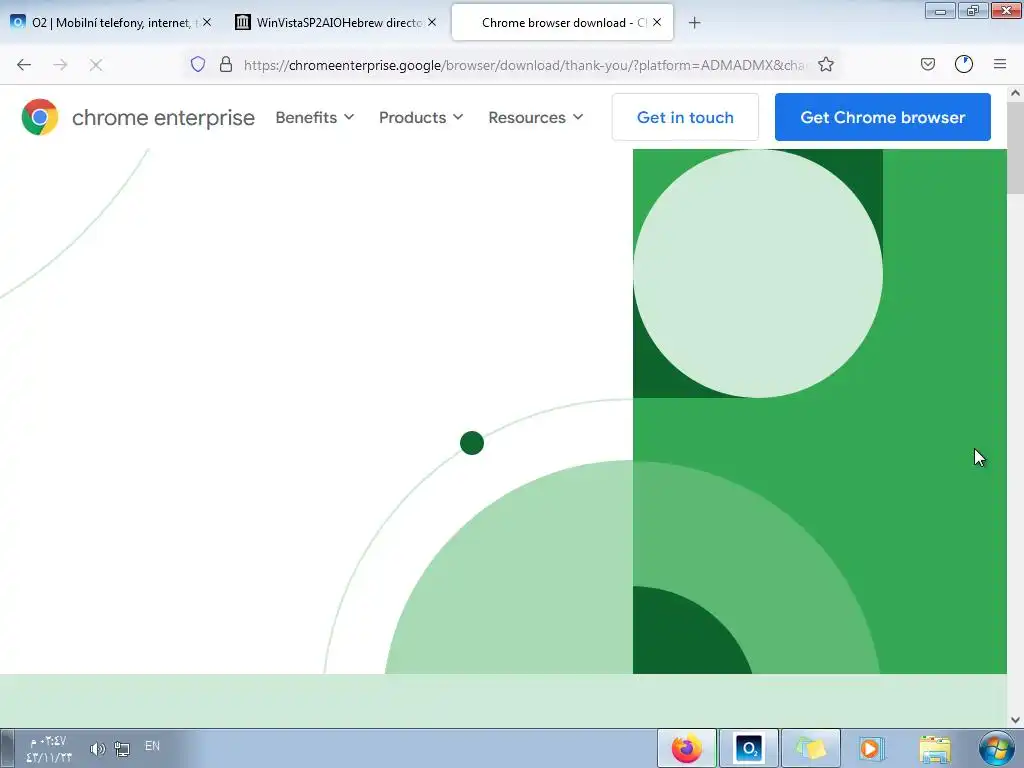The image size is (1024, 768).
Task: Open Sticky Notes taskbar icon
Action: (810, 748)
